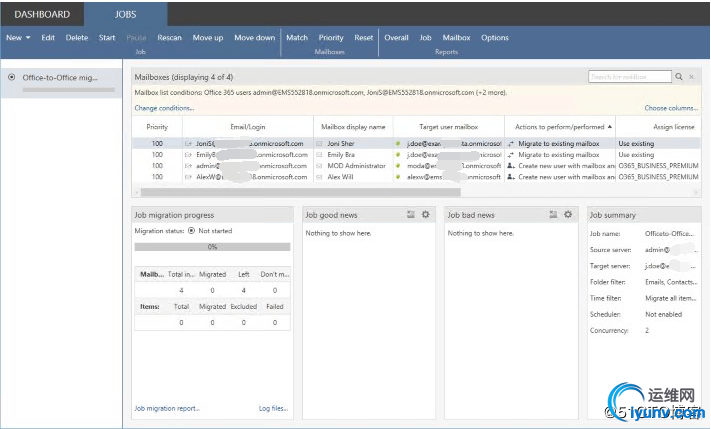Open the New dropdown menu
The width and height of the screenshot is (711, 429).
click(x=18, y=38)
